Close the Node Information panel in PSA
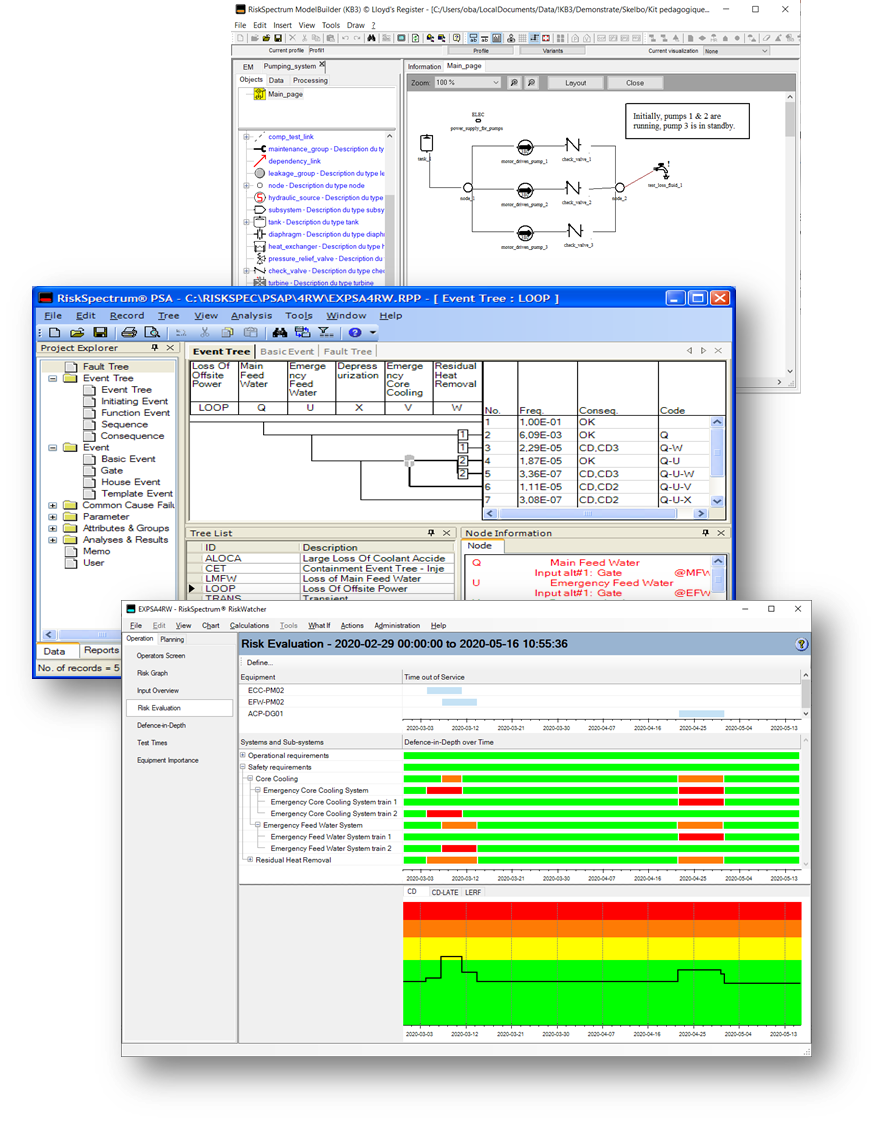This screenshot has width=877, height=1122. pyautogui.click(x=721, y=533)
